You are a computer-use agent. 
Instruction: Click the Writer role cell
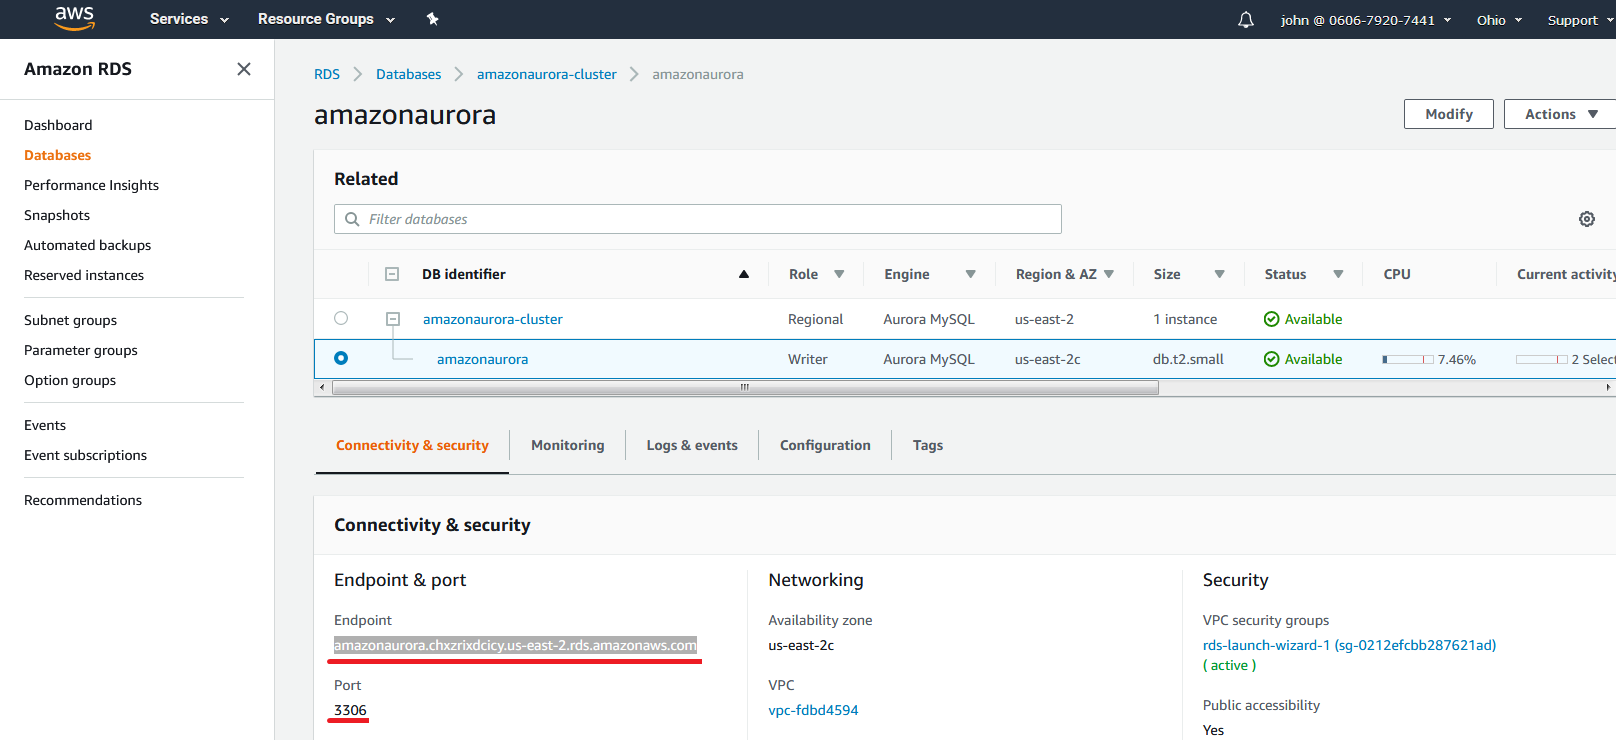808,359
